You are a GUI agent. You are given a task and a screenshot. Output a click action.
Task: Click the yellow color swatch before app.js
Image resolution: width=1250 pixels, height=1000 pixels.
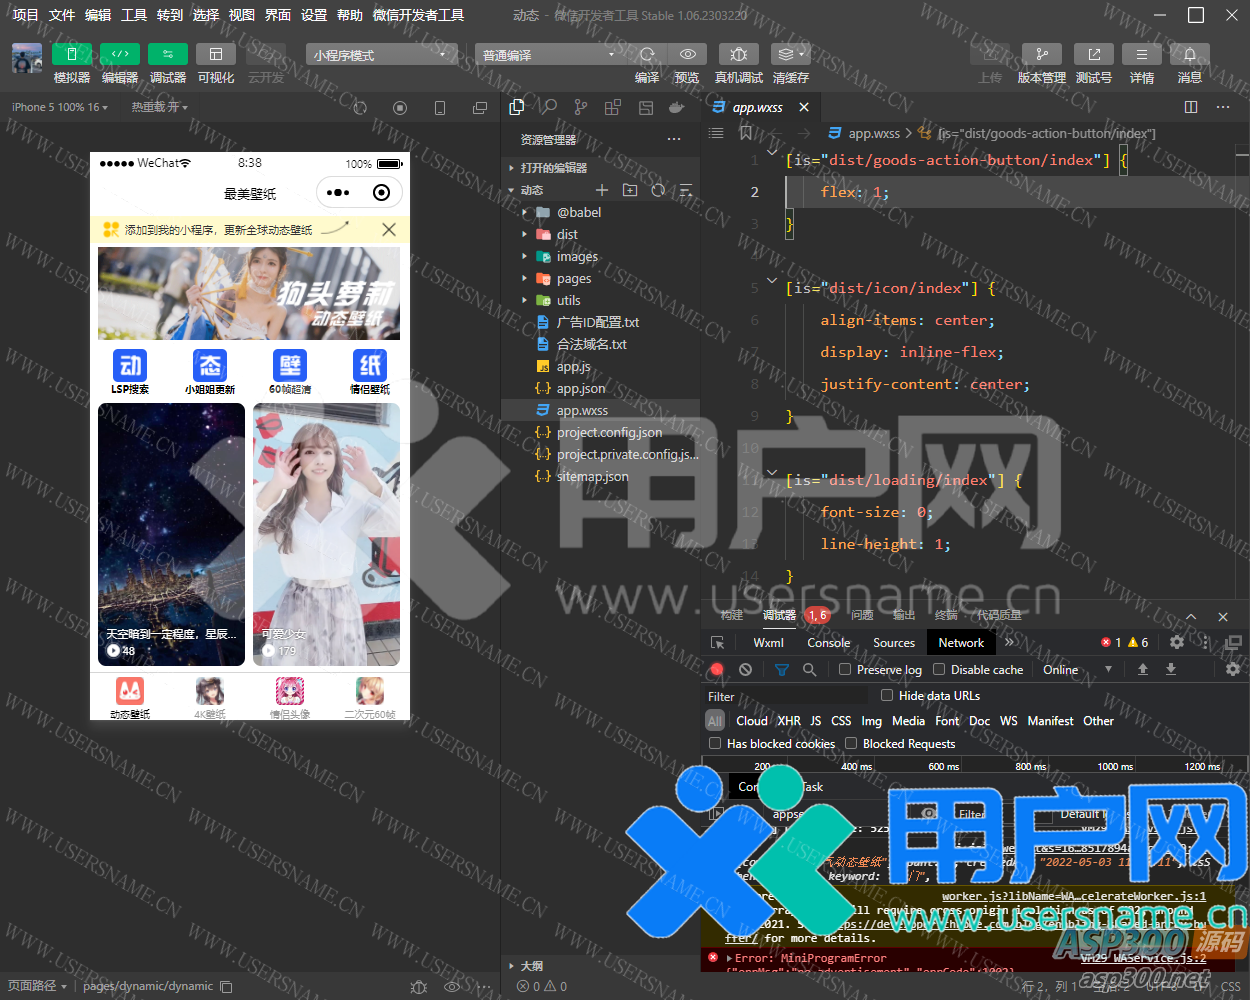(x=543, y=367)
